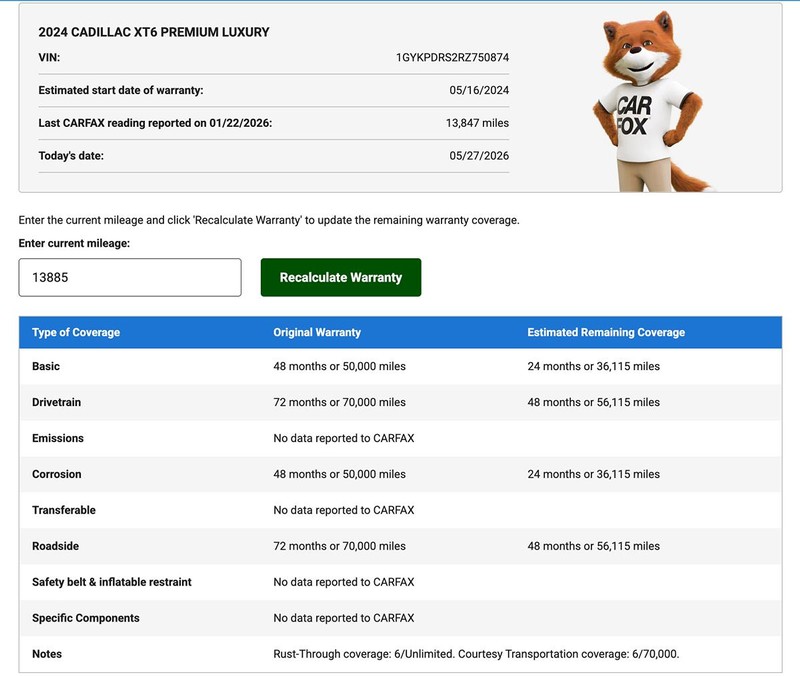Click Basic remaining 24 months or 36,115 miles
This screenshot has height=676, width=800.
593,366
